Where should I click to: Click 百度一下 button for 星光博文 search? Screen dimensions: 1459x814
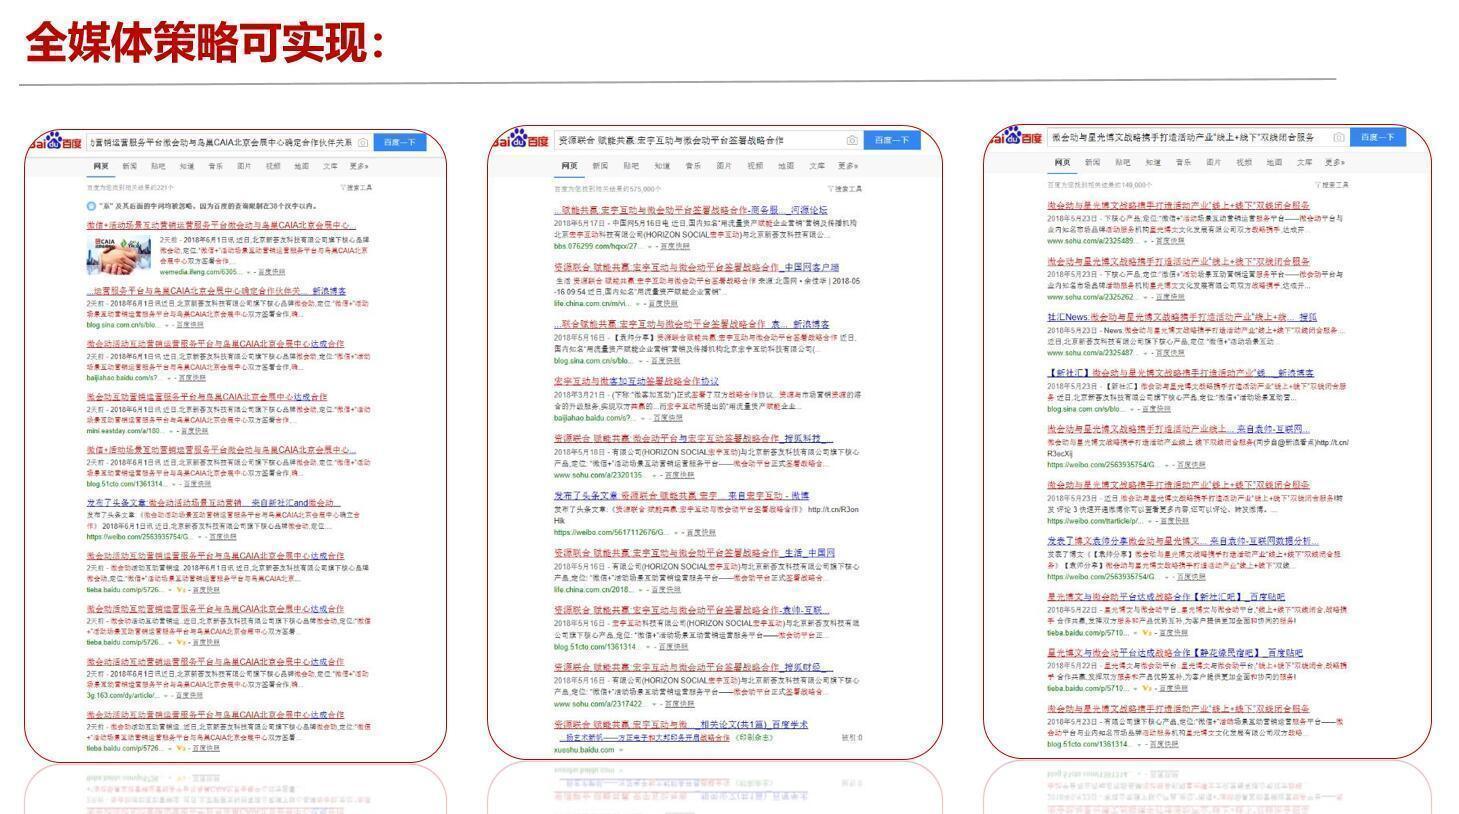1378,137
